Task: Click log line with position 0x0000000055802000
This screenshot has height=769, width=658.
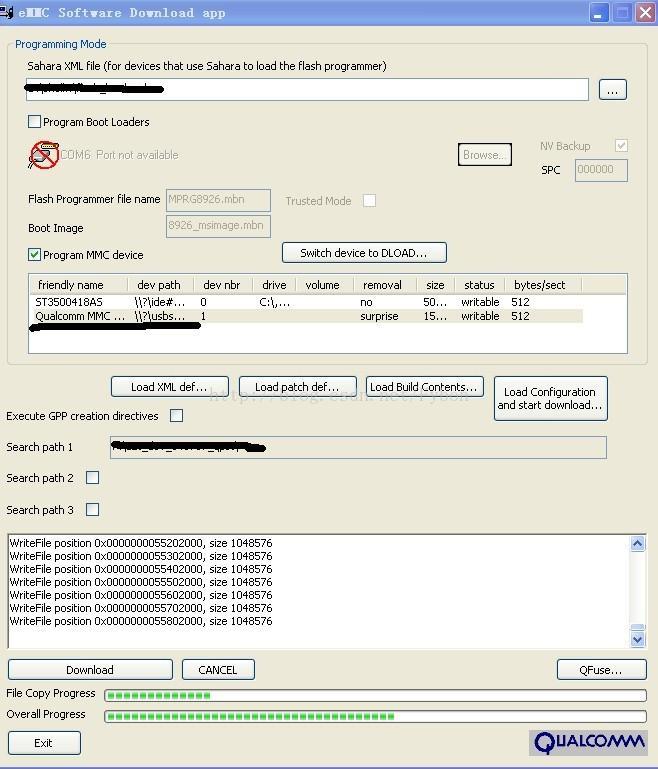Action: [x=141, y=621]
